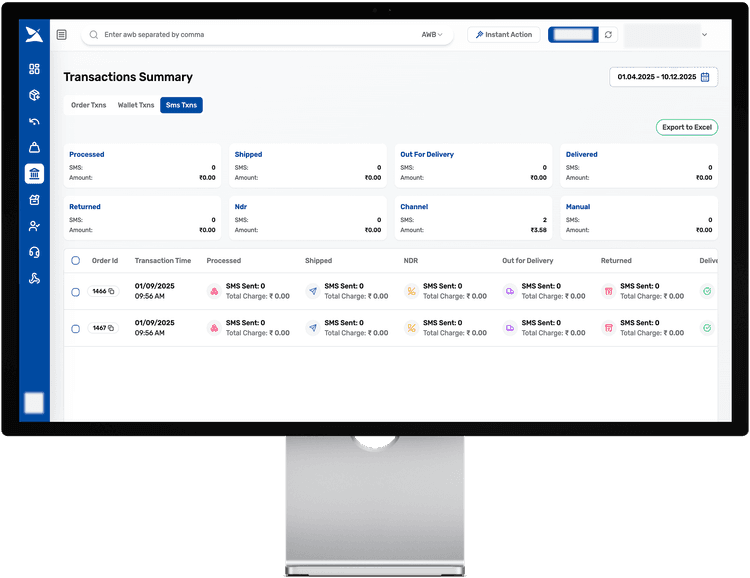The width and height of the screenshot is (750, 578).
Task: Open the returns arrow sidebar icon
Action: point(34,122)
